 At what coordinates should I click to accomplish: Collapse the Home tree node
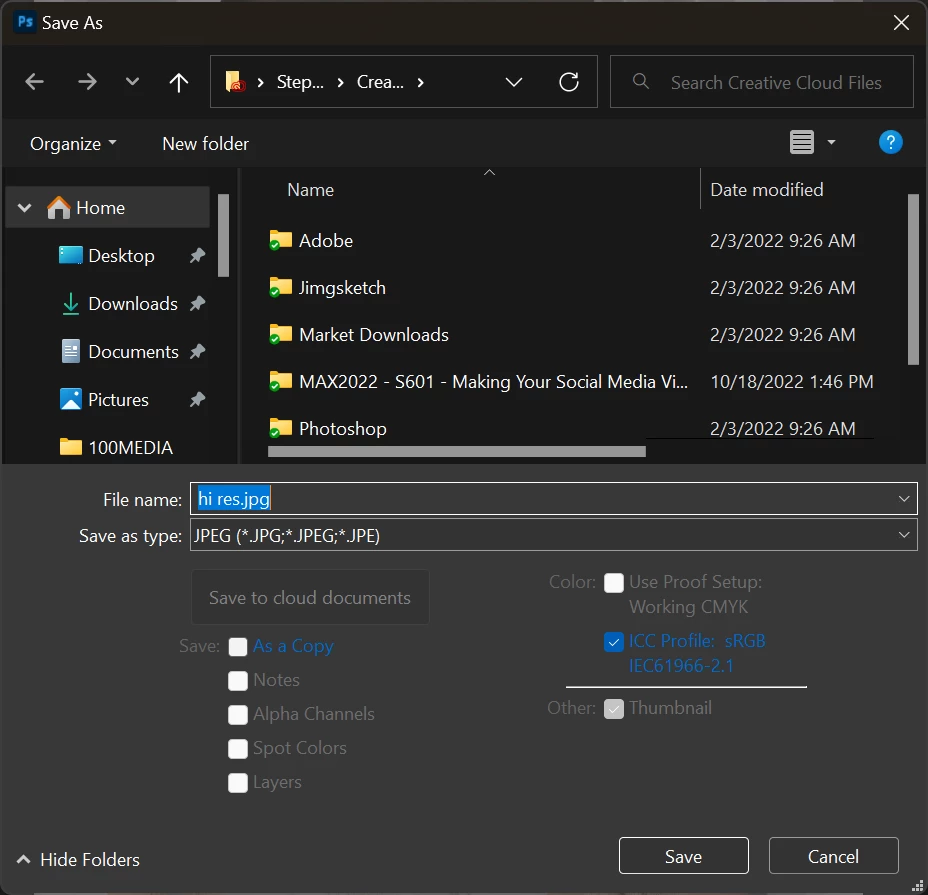(x=24, y=208)
